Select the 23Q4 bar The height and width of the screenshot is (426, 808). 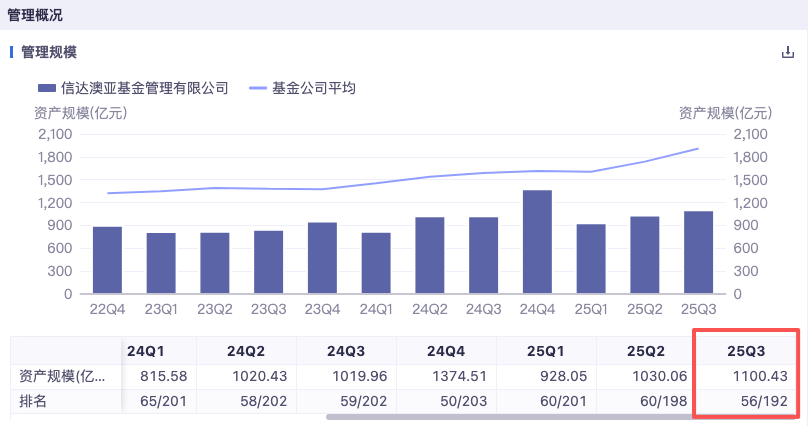(322, 258)
